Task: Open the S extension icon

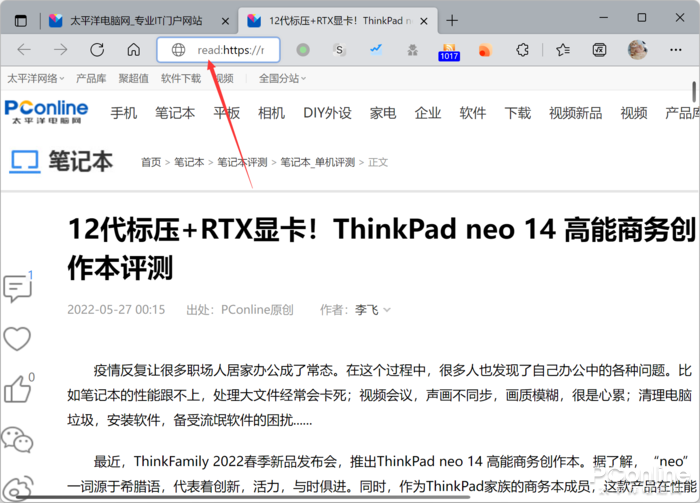Action: 340,50
